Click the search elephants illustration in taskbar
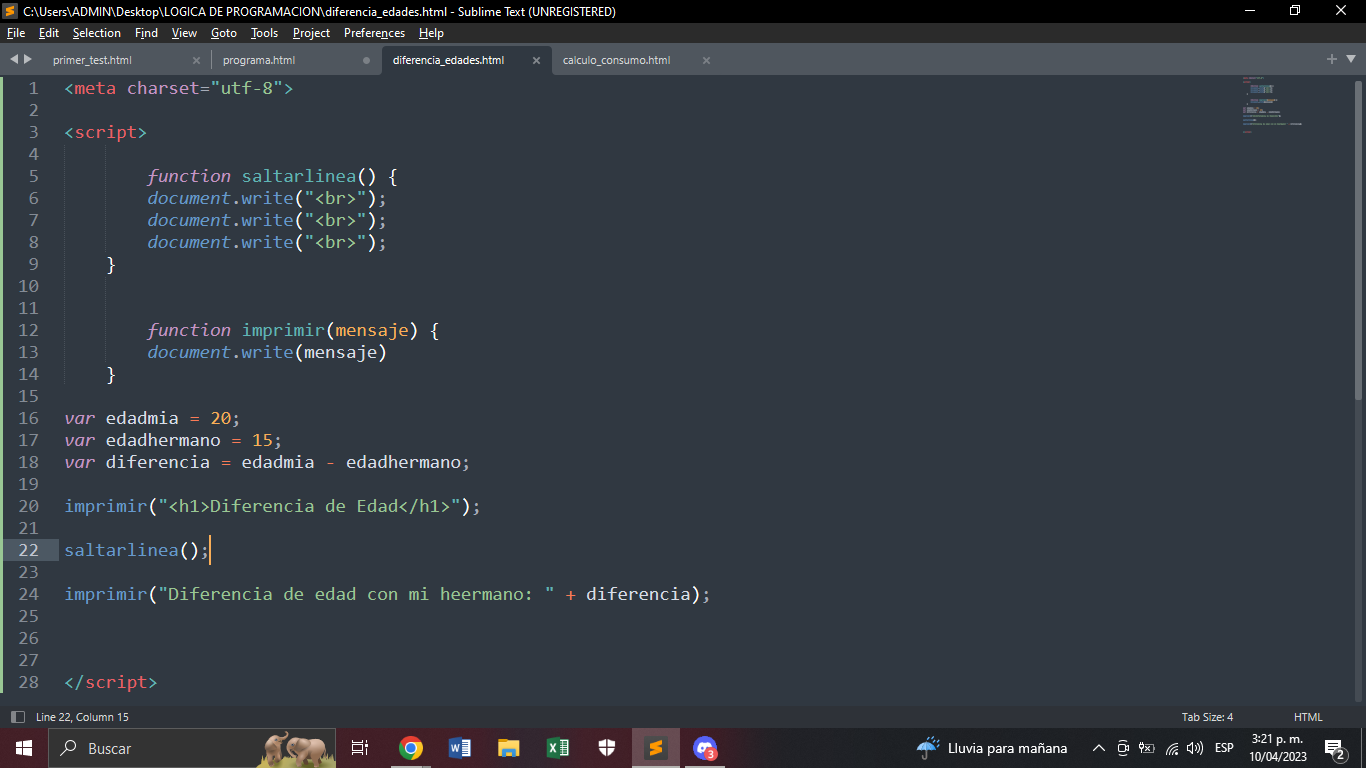The image size is (1366, 768). click(x=296, y=748)
